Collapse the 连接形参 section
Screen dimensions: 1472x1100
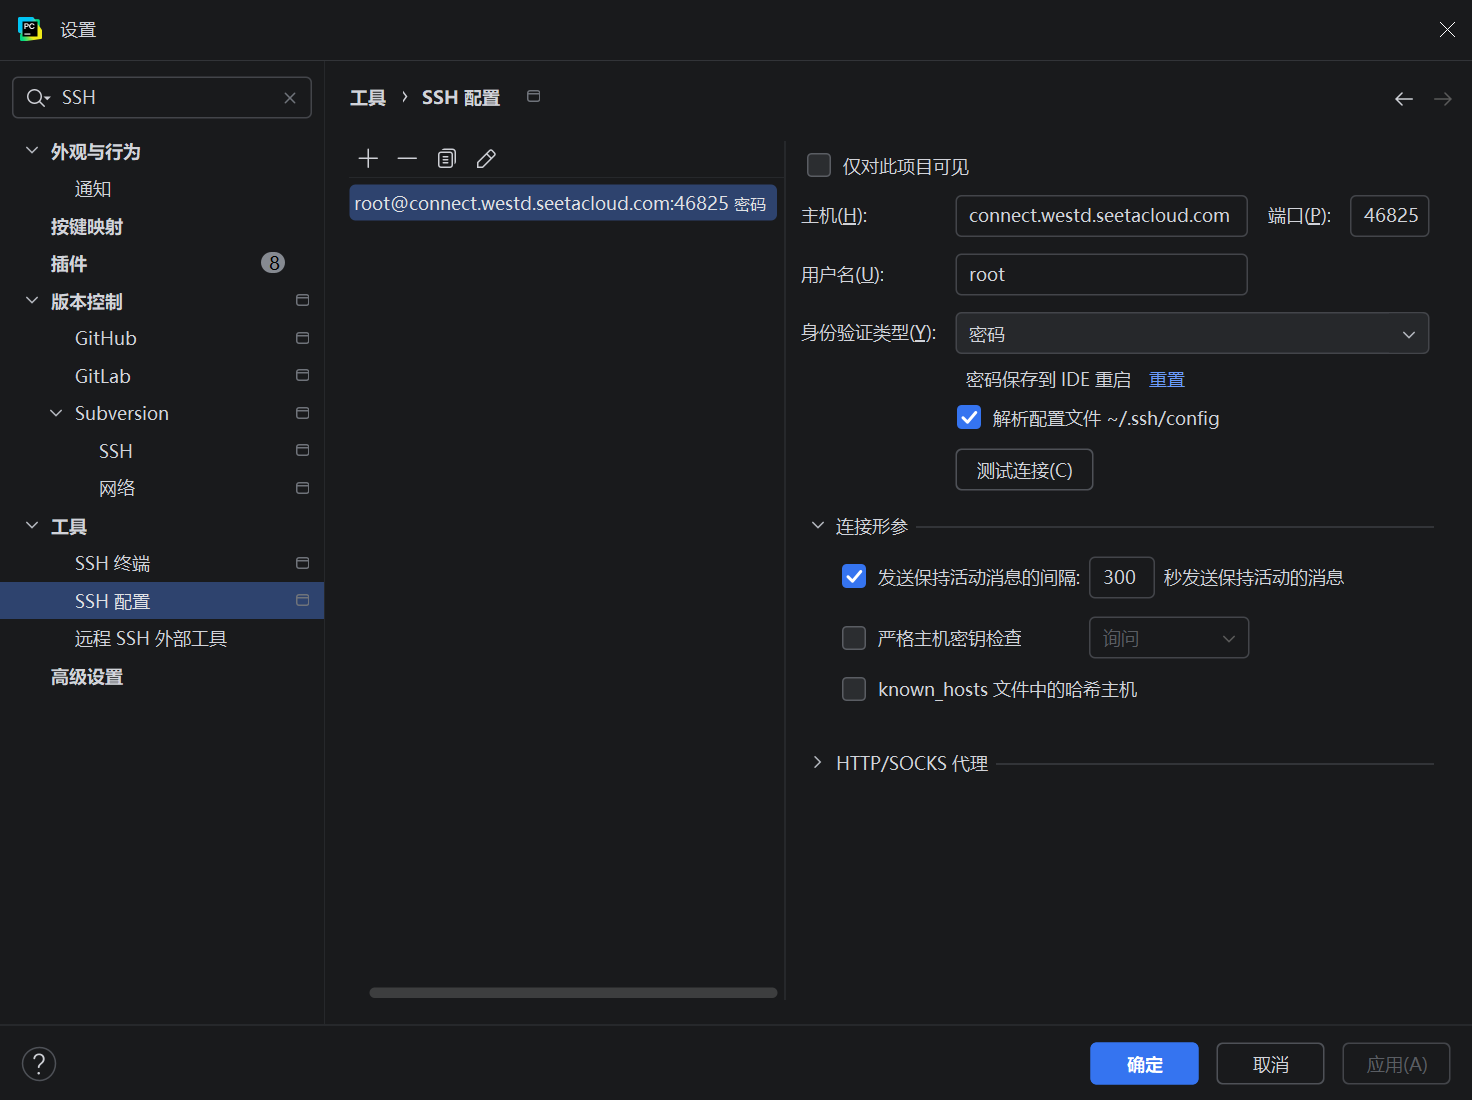pyautogui.click(x=817, y=524)
